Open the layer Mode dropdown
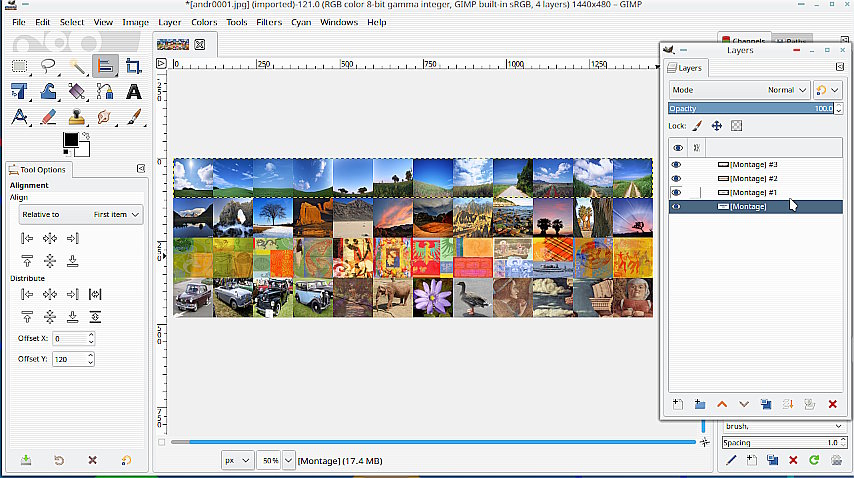 click(x=740, y=90)
